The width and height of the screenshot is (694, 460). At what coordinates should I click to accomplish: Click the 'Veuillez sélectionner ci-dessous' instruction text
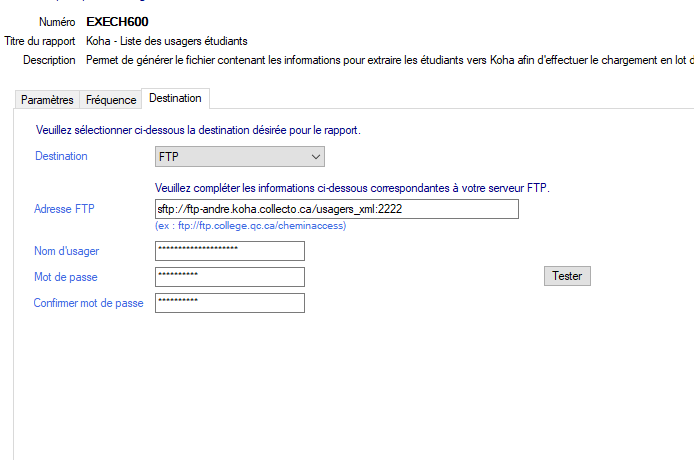click(198, 131)
